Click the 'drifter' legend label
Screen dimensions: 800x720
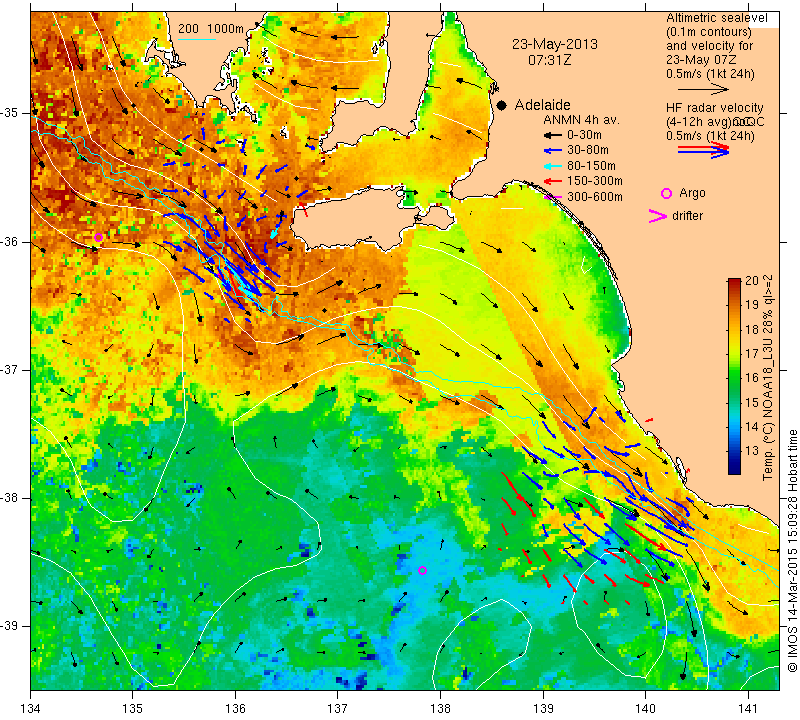point(687,216)
